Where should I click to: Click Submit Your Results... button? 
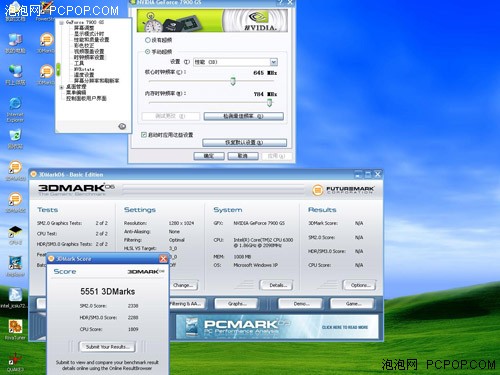click(107, 347)
